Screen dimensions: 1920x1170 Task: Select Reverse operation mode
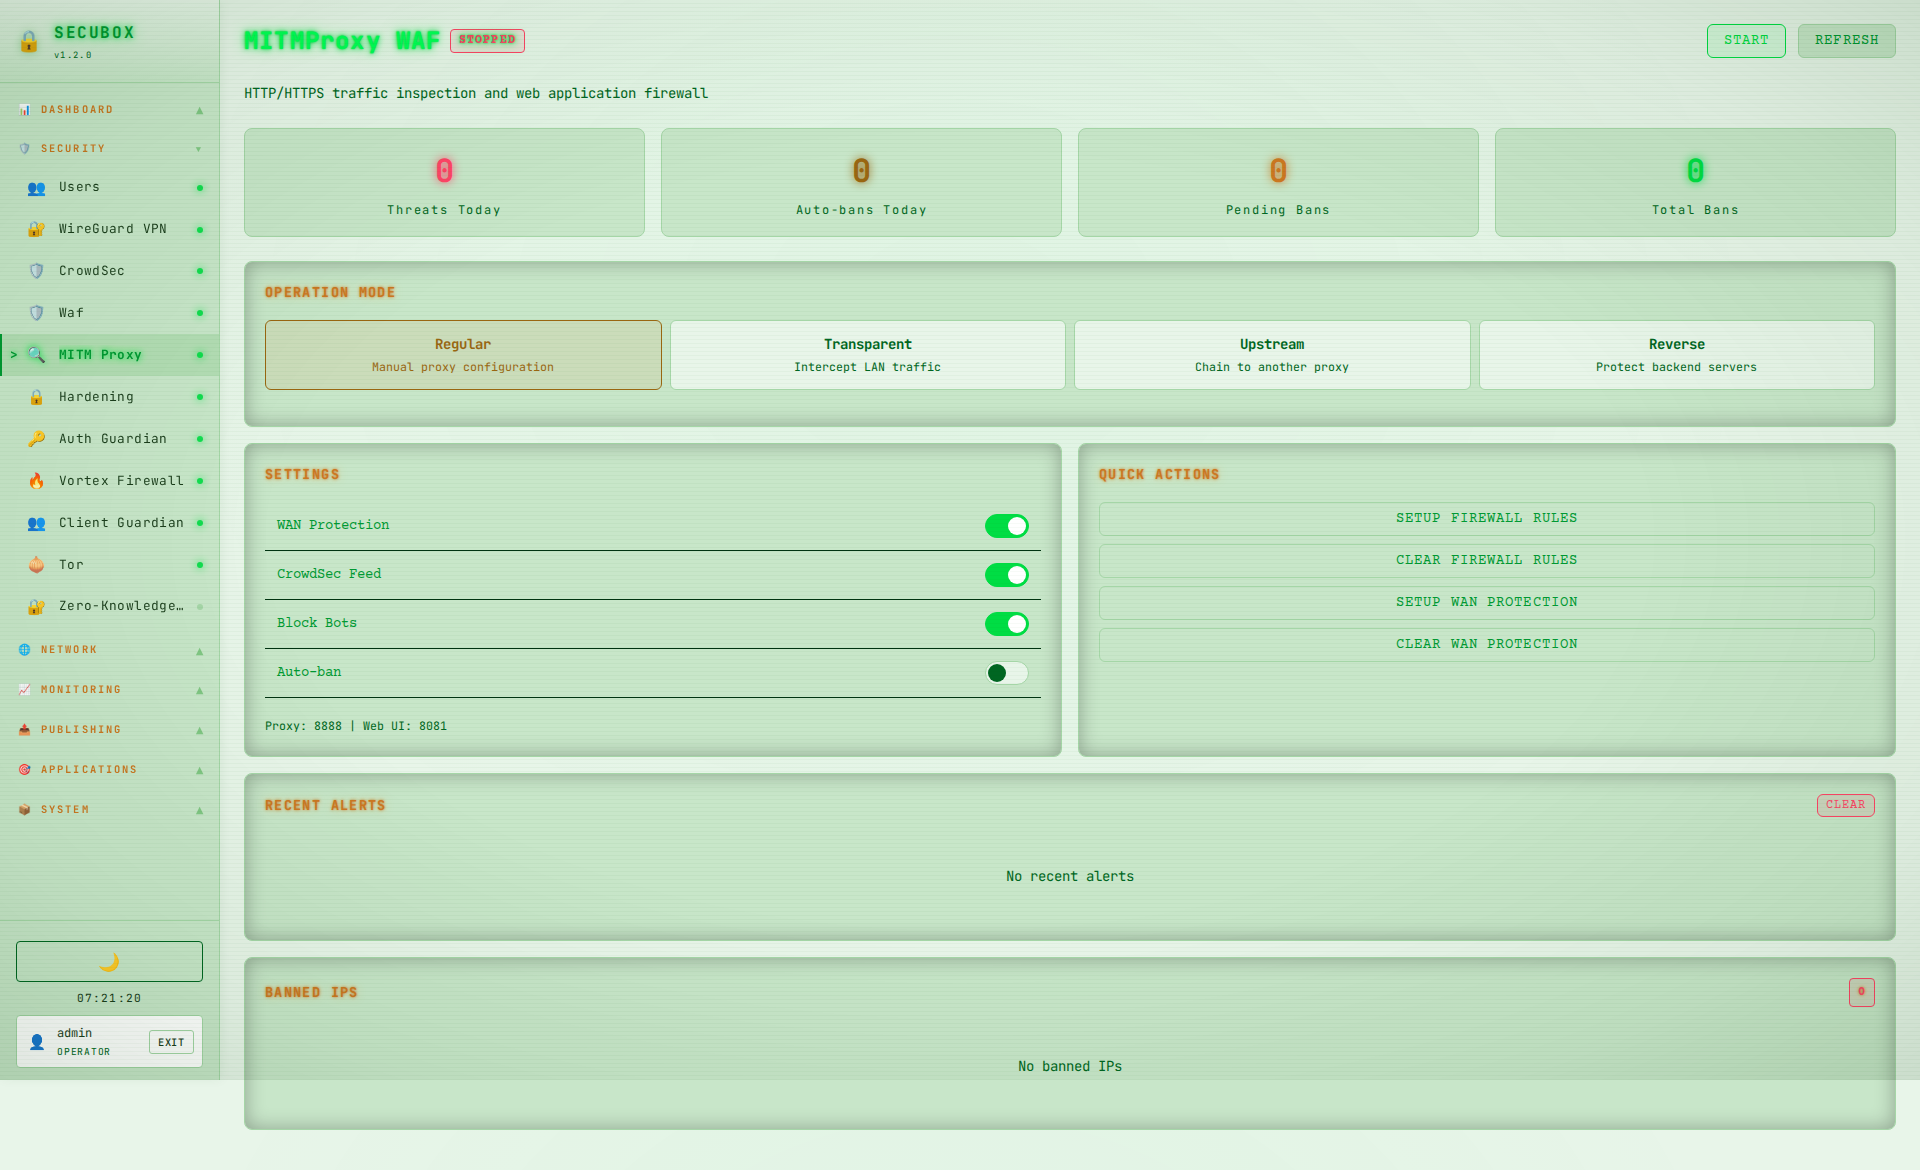point(1676,355)
